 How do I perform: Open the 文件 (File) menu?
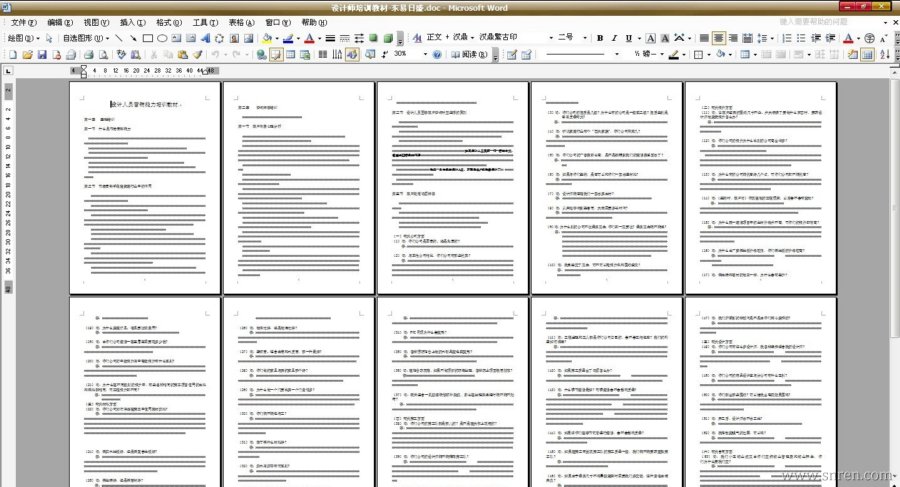point(23,22)
